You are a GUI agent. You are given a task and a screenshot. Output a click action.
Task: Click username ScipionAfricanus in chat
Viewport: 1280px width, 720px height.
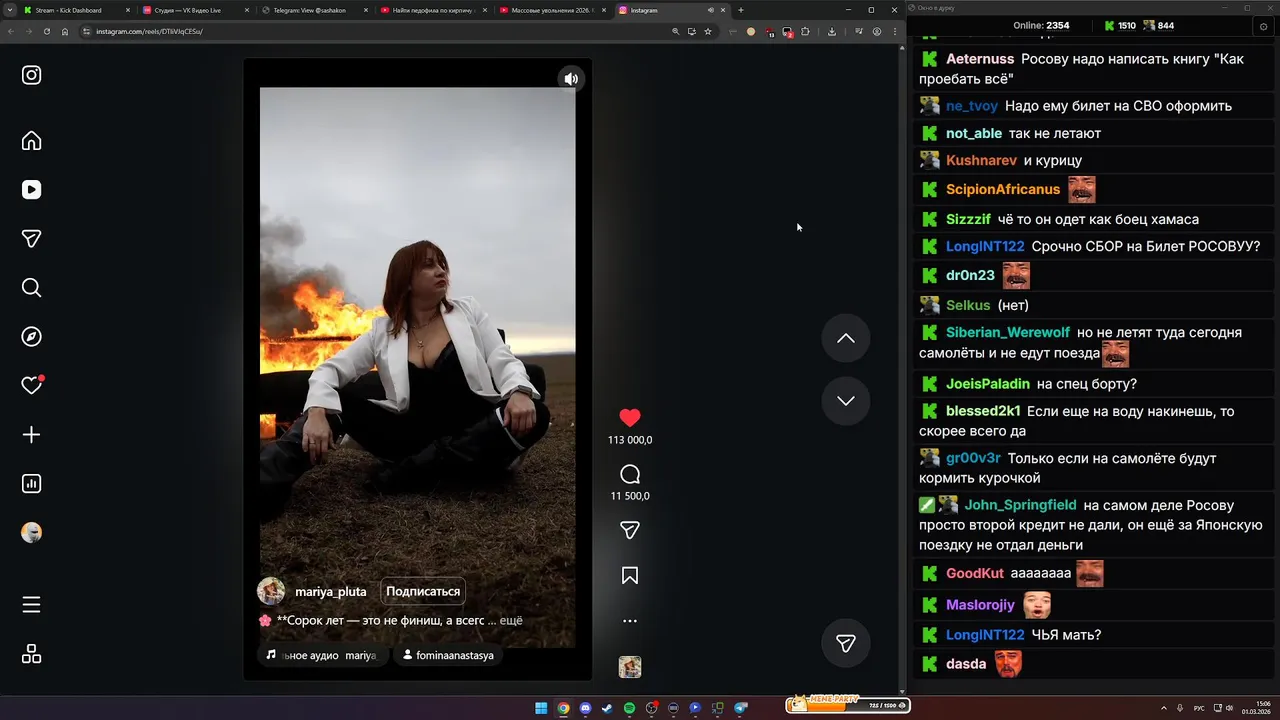pos(1003,189)
